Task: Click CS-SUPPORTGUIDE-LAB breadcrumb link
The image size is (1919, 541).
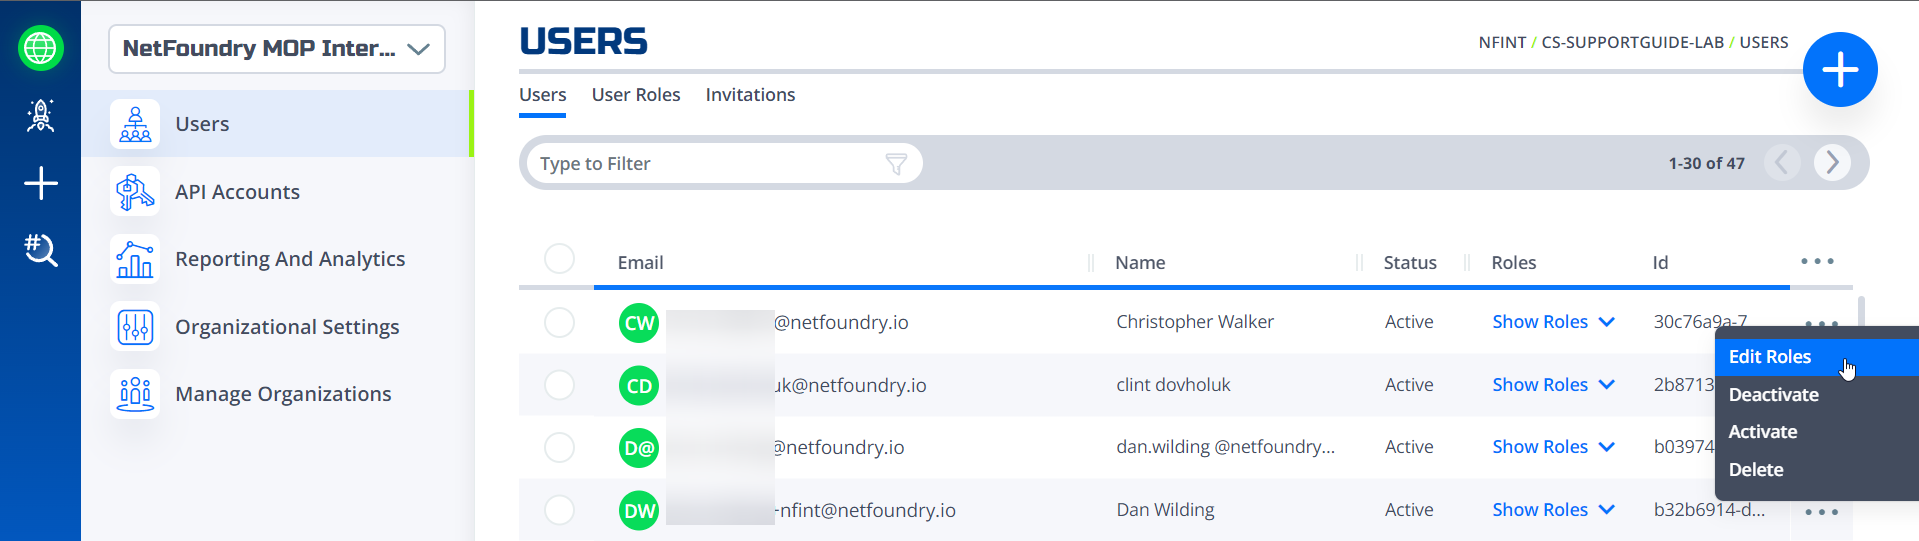Action: coord(1632,42)
